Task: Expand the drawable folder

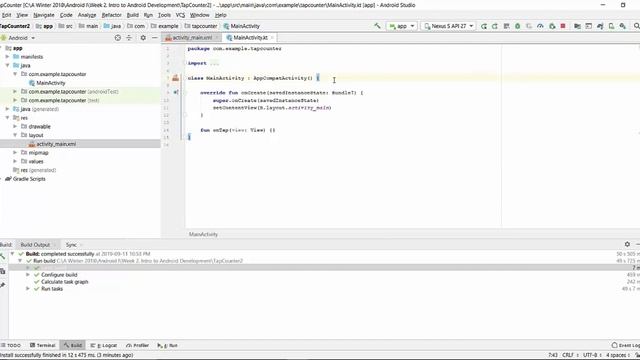Action: pos(15,127)
